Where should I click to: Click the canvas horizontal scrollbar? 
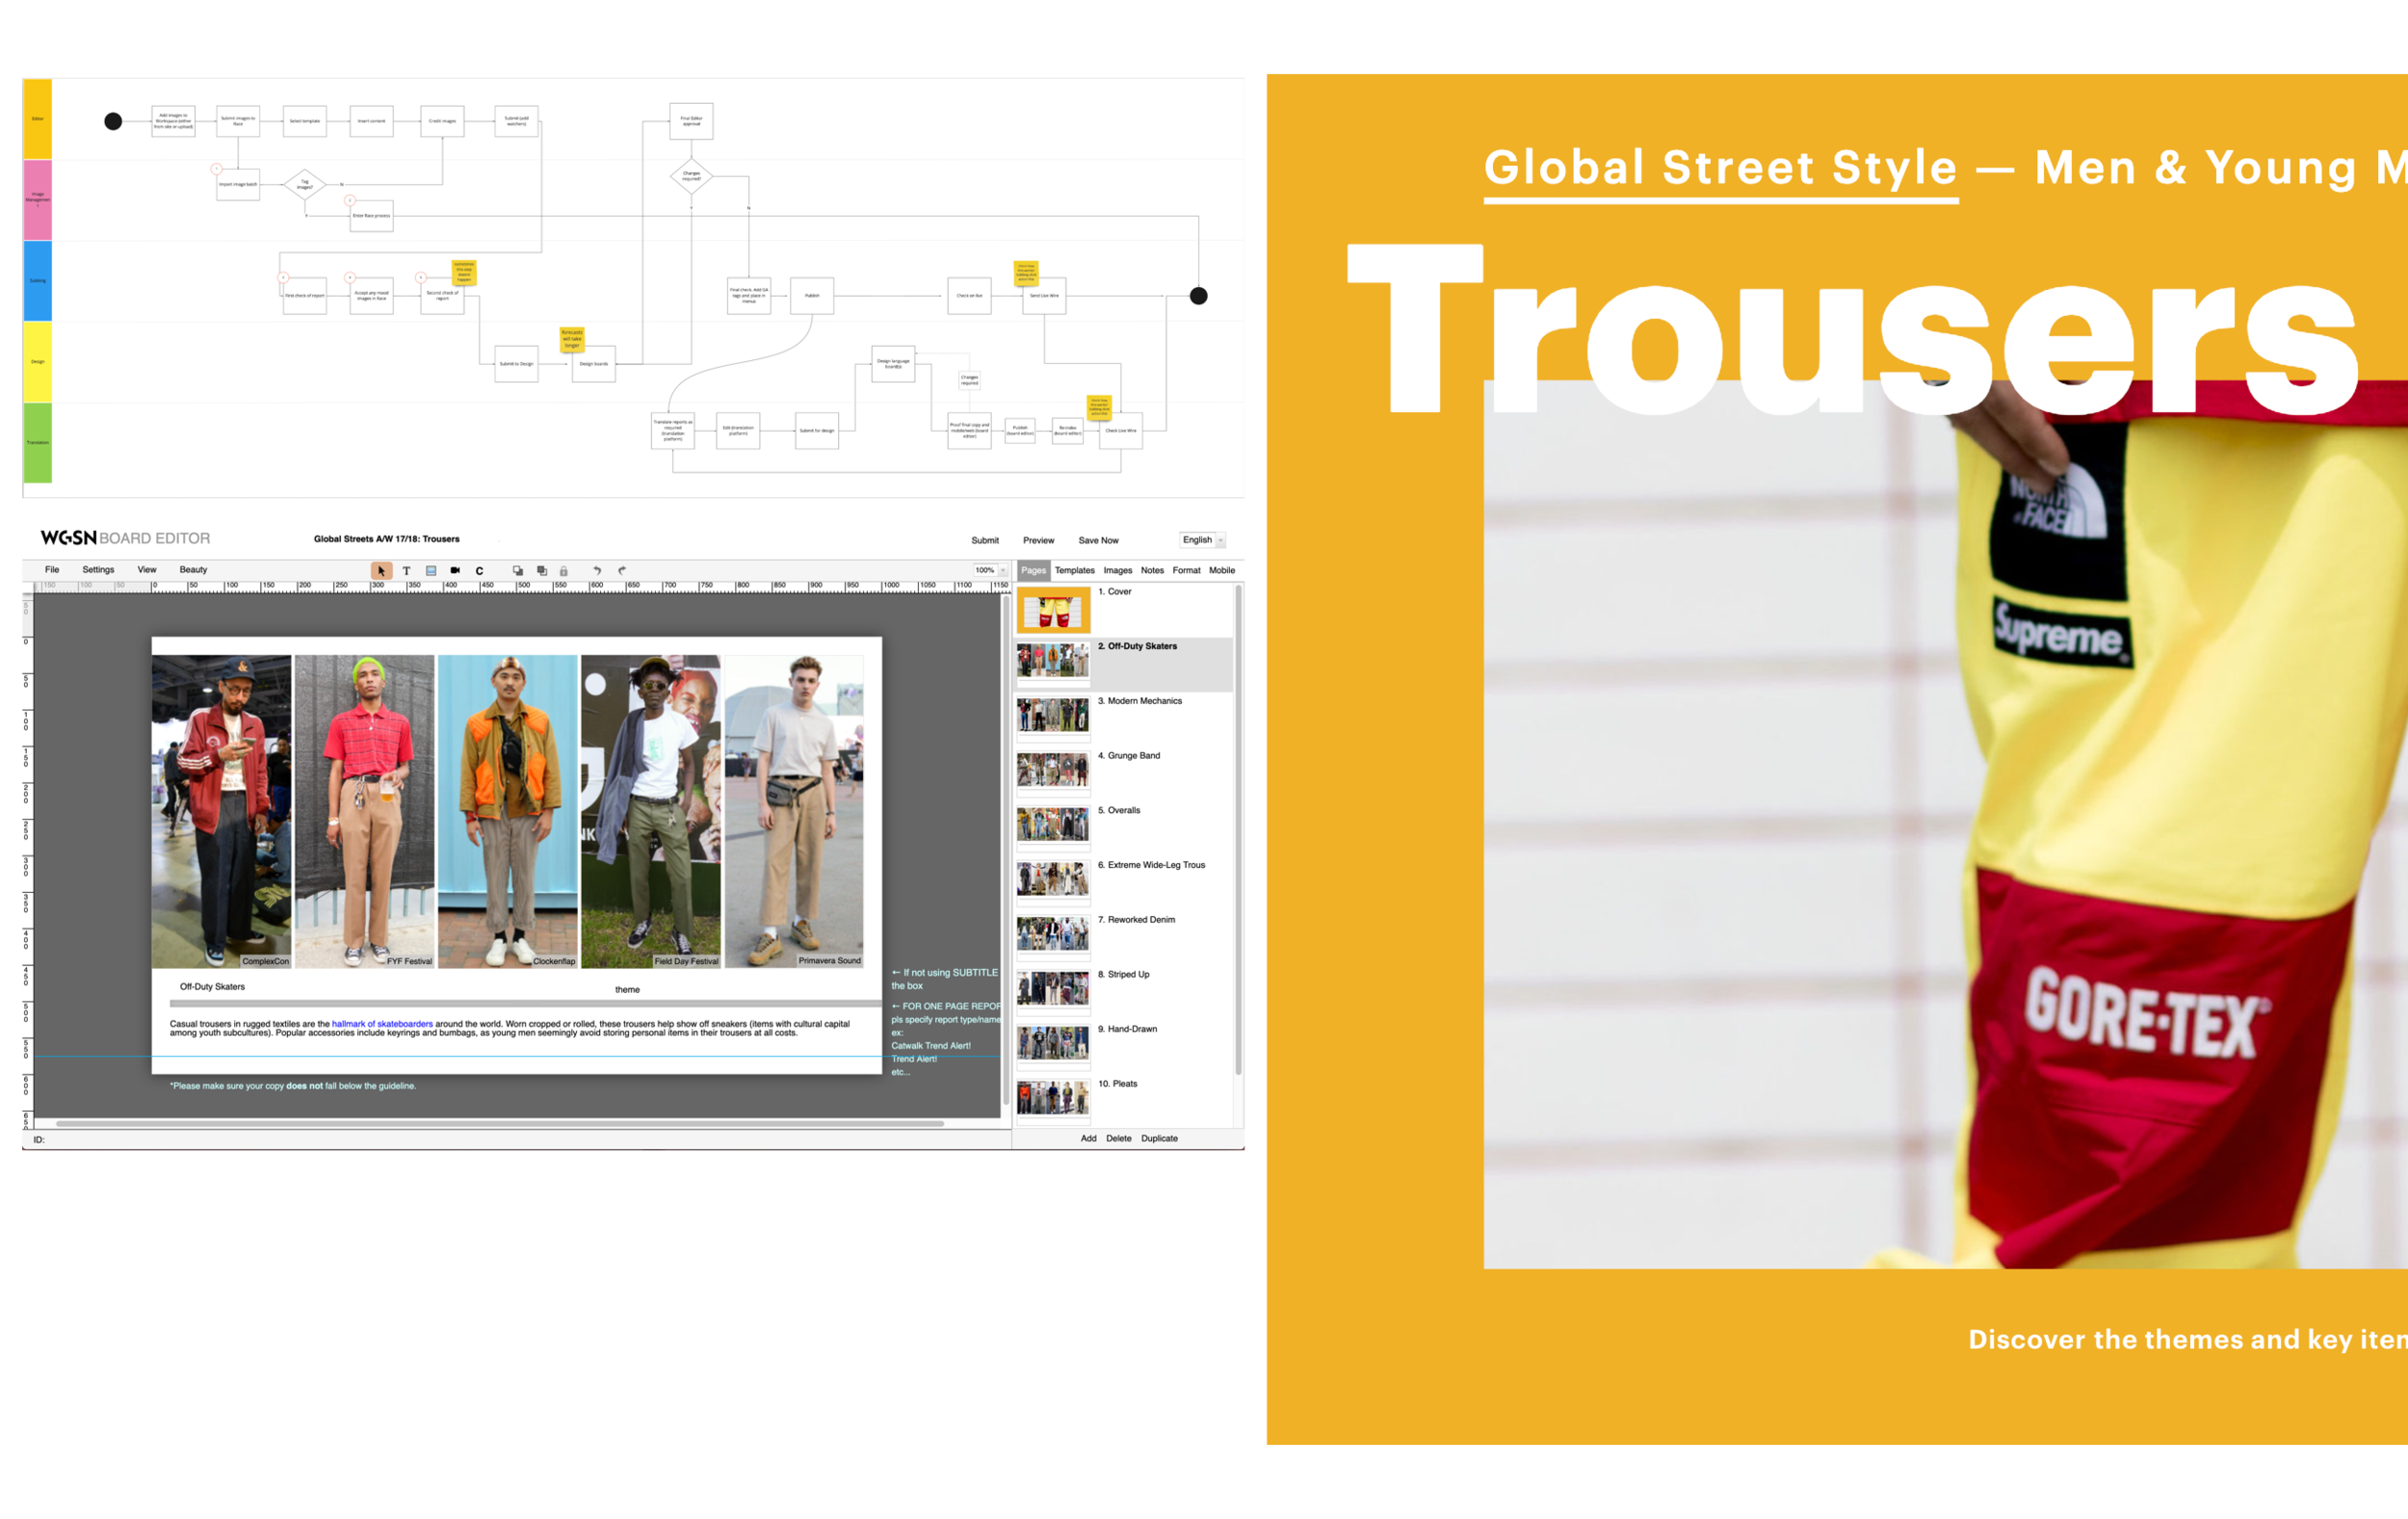(500, 1124)
